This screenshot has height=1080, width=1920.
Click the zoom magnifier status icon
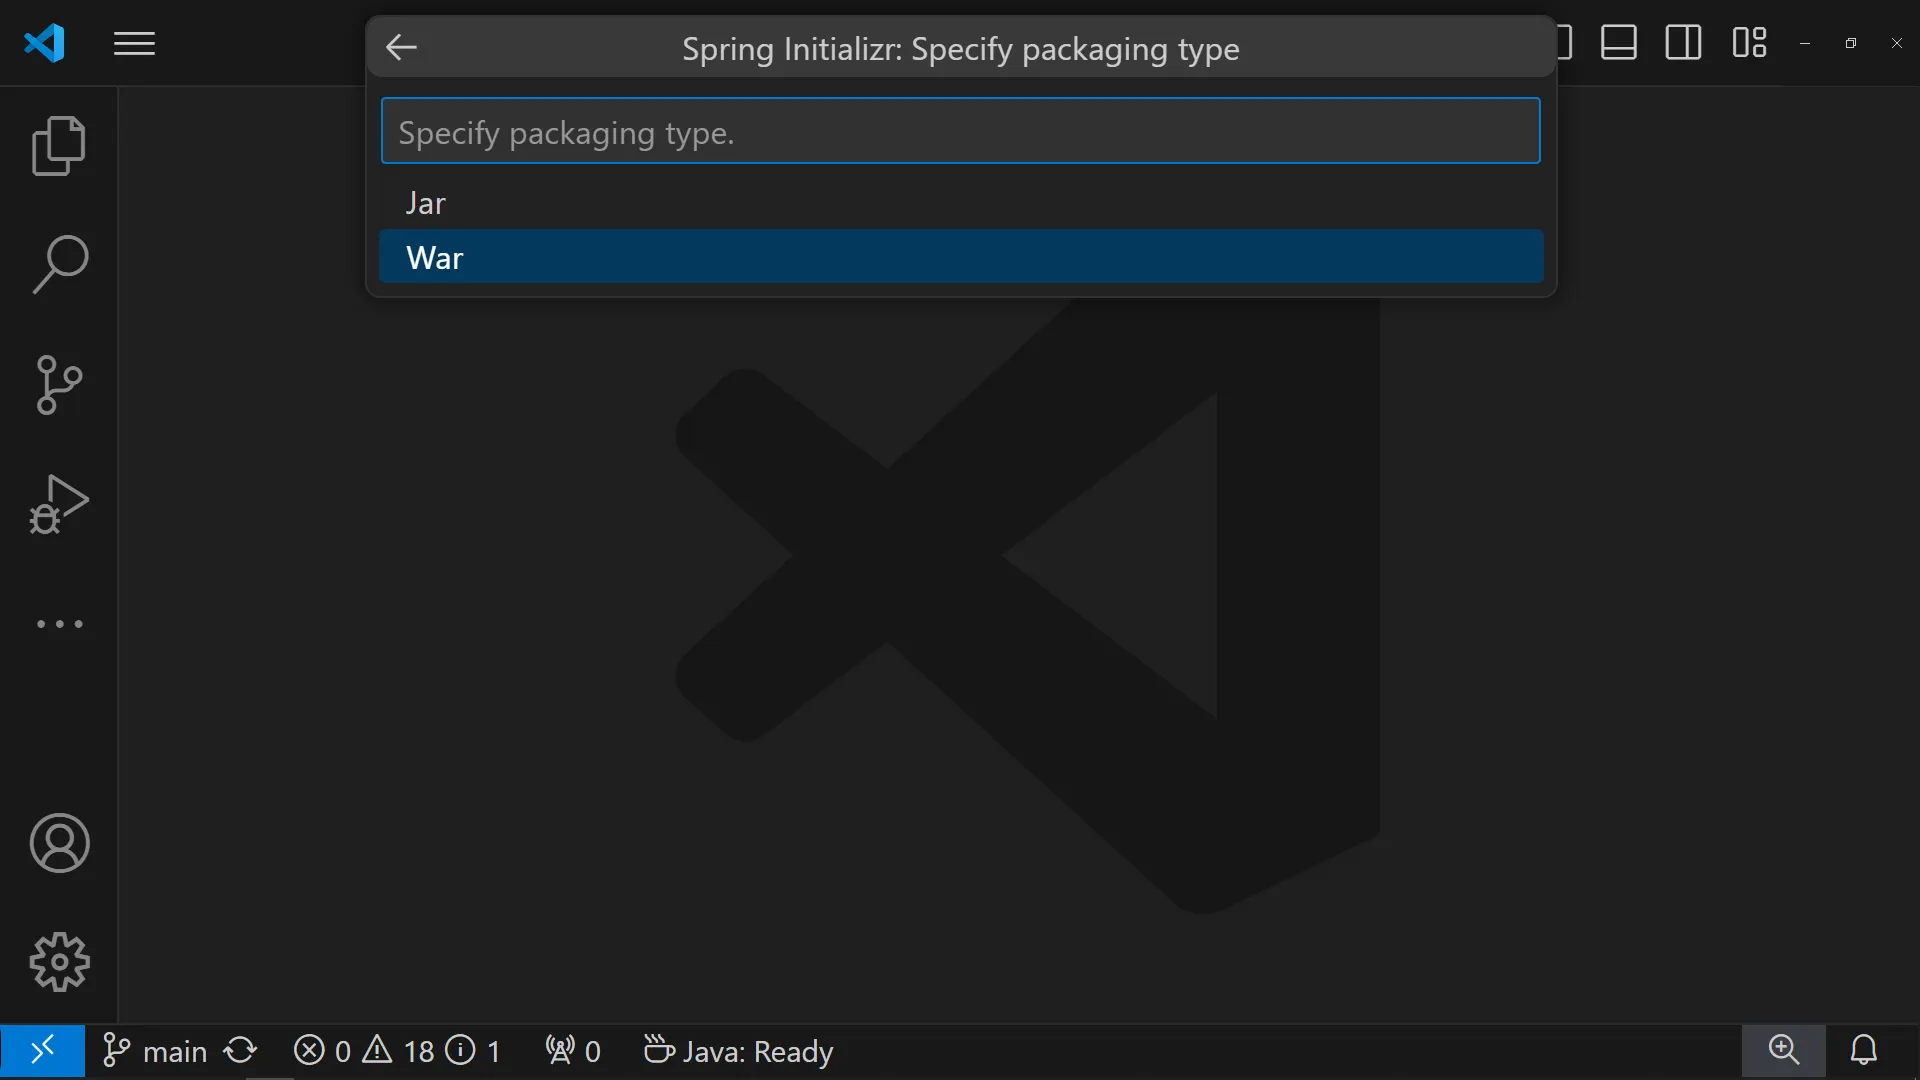pyautogui.click(x=1784, y=1050)
